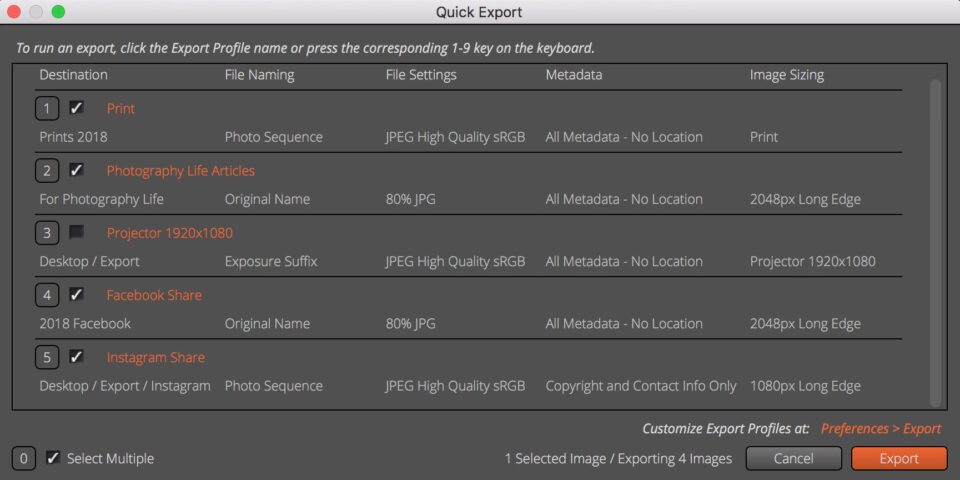The width and height of the screenshot is (960, 480).
Task: Open Preferences > Export link
Action: 881,429
